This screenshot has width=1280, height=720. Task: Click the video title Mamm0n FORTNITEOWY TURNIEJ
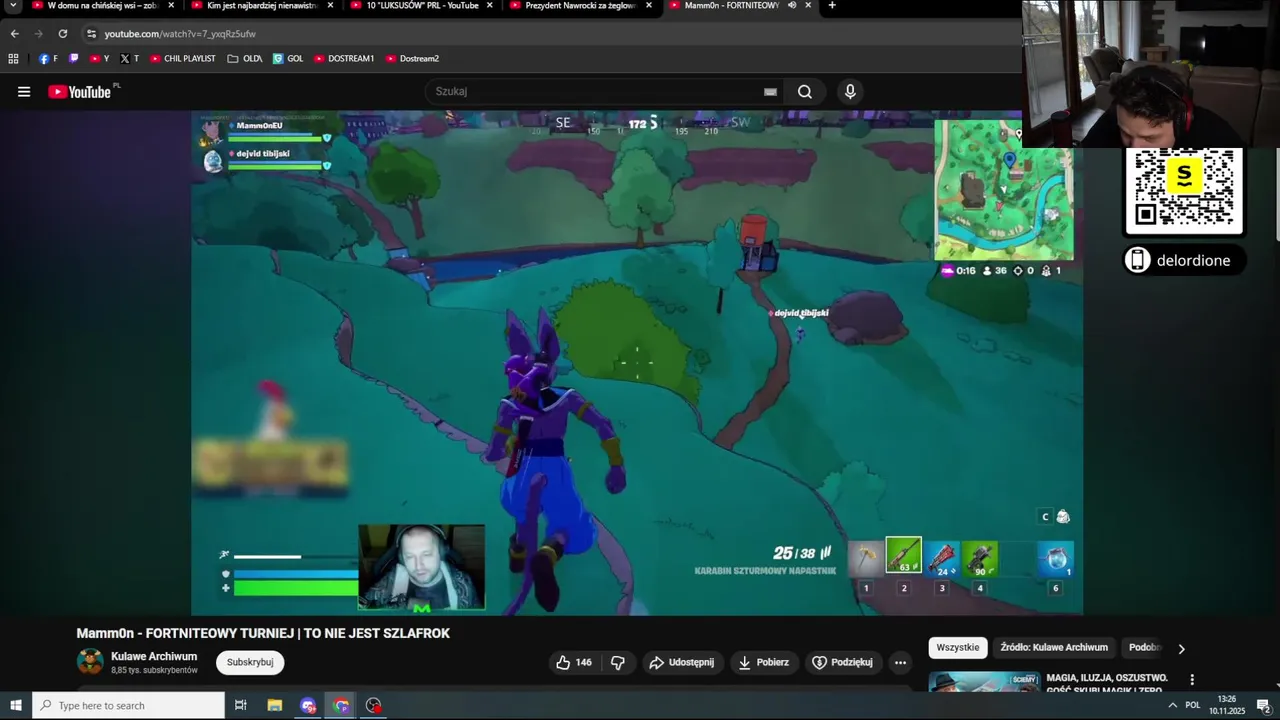coord(263,633)
